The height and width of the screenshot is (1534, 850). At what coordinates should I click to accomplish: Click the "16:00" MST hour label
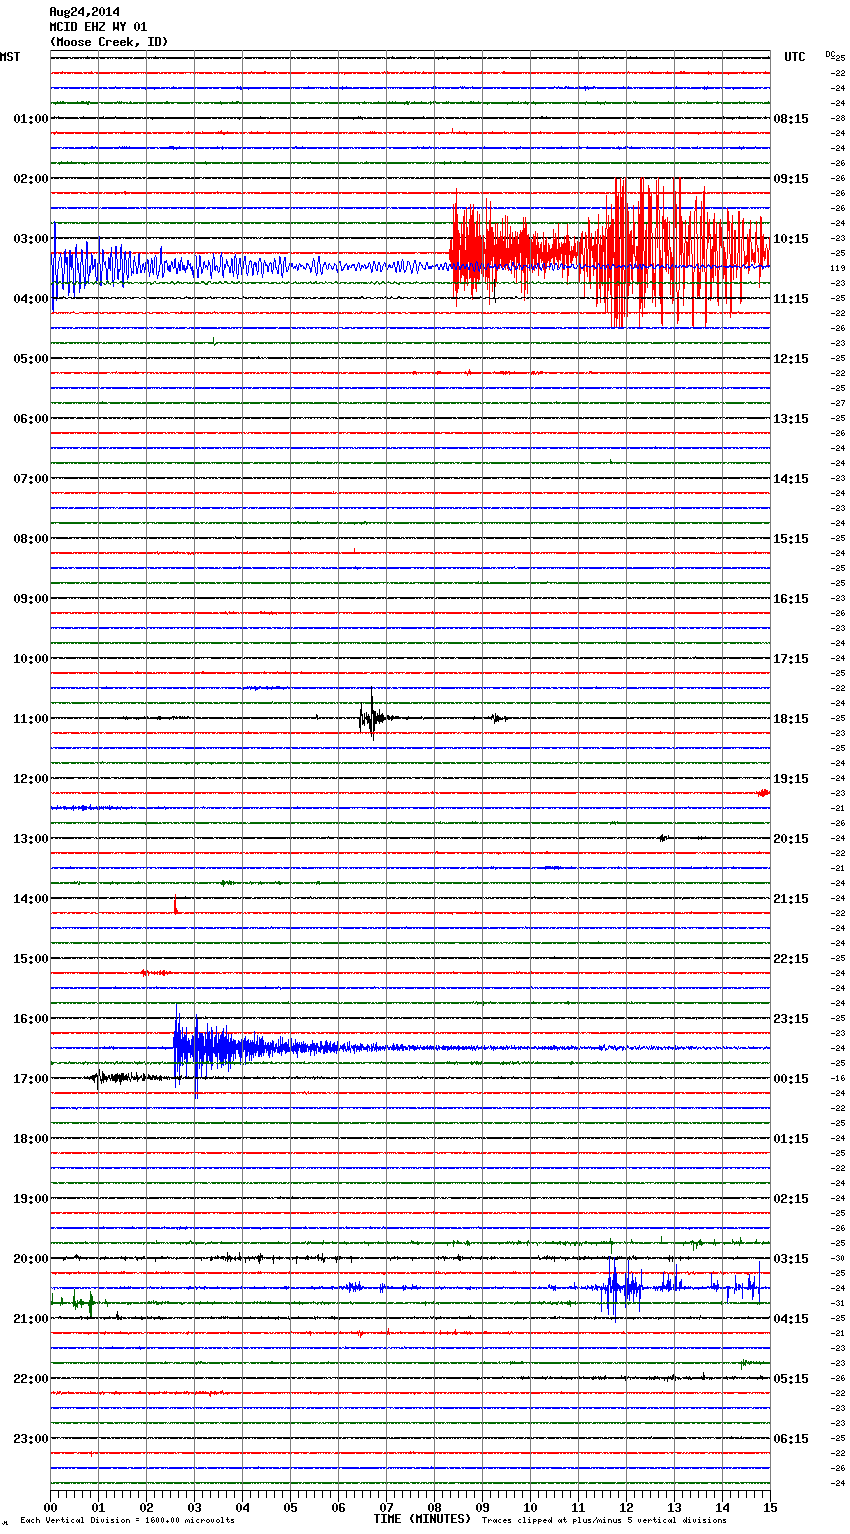tap(31, 1018)
